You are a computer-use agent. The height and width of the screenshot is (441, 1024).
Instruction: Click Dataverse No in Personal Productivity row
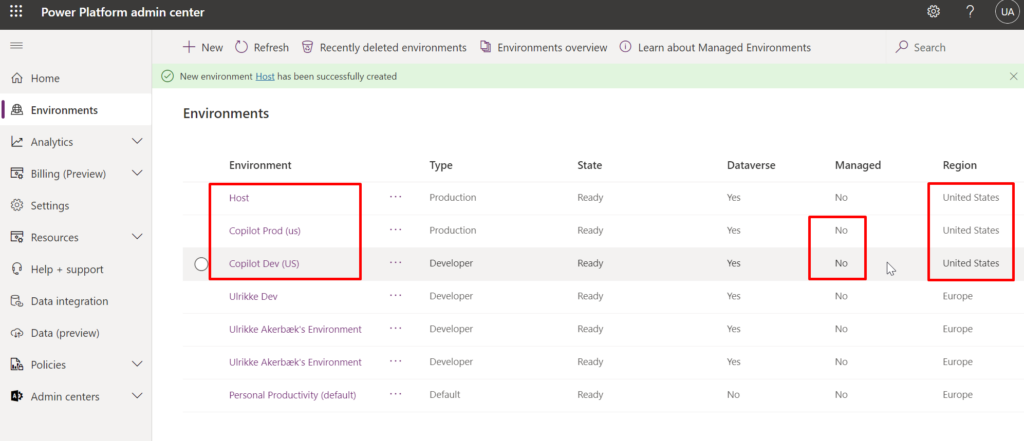[x=733, y=395]
